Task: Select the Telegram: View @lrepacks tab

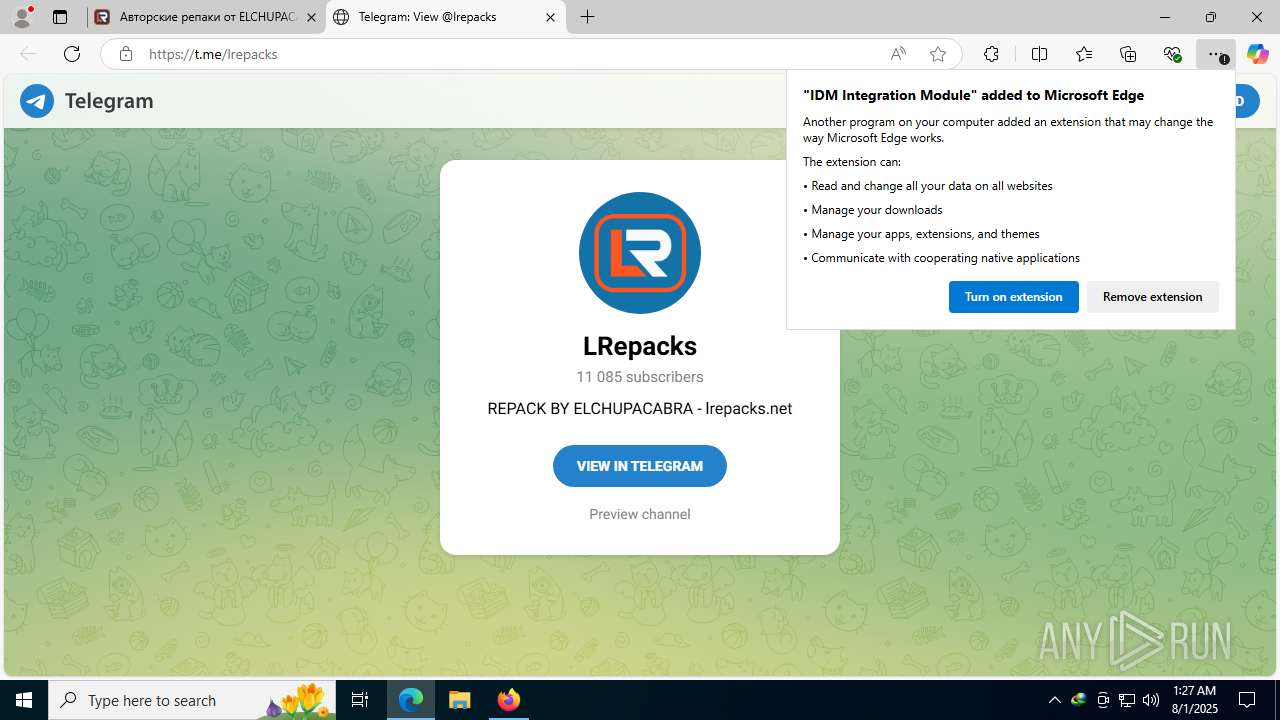Action: pos(446,17)
